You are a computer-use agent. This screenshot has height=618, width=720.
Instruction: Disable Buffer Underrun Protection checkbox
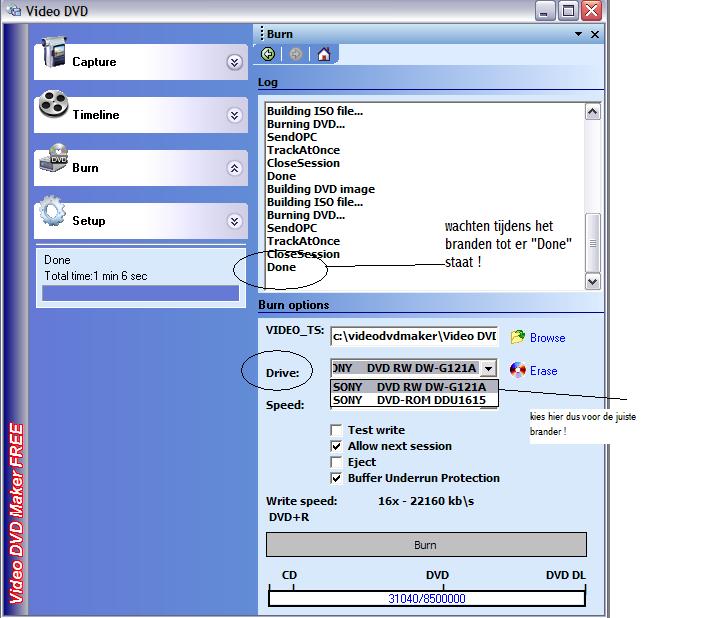point(337,478)
